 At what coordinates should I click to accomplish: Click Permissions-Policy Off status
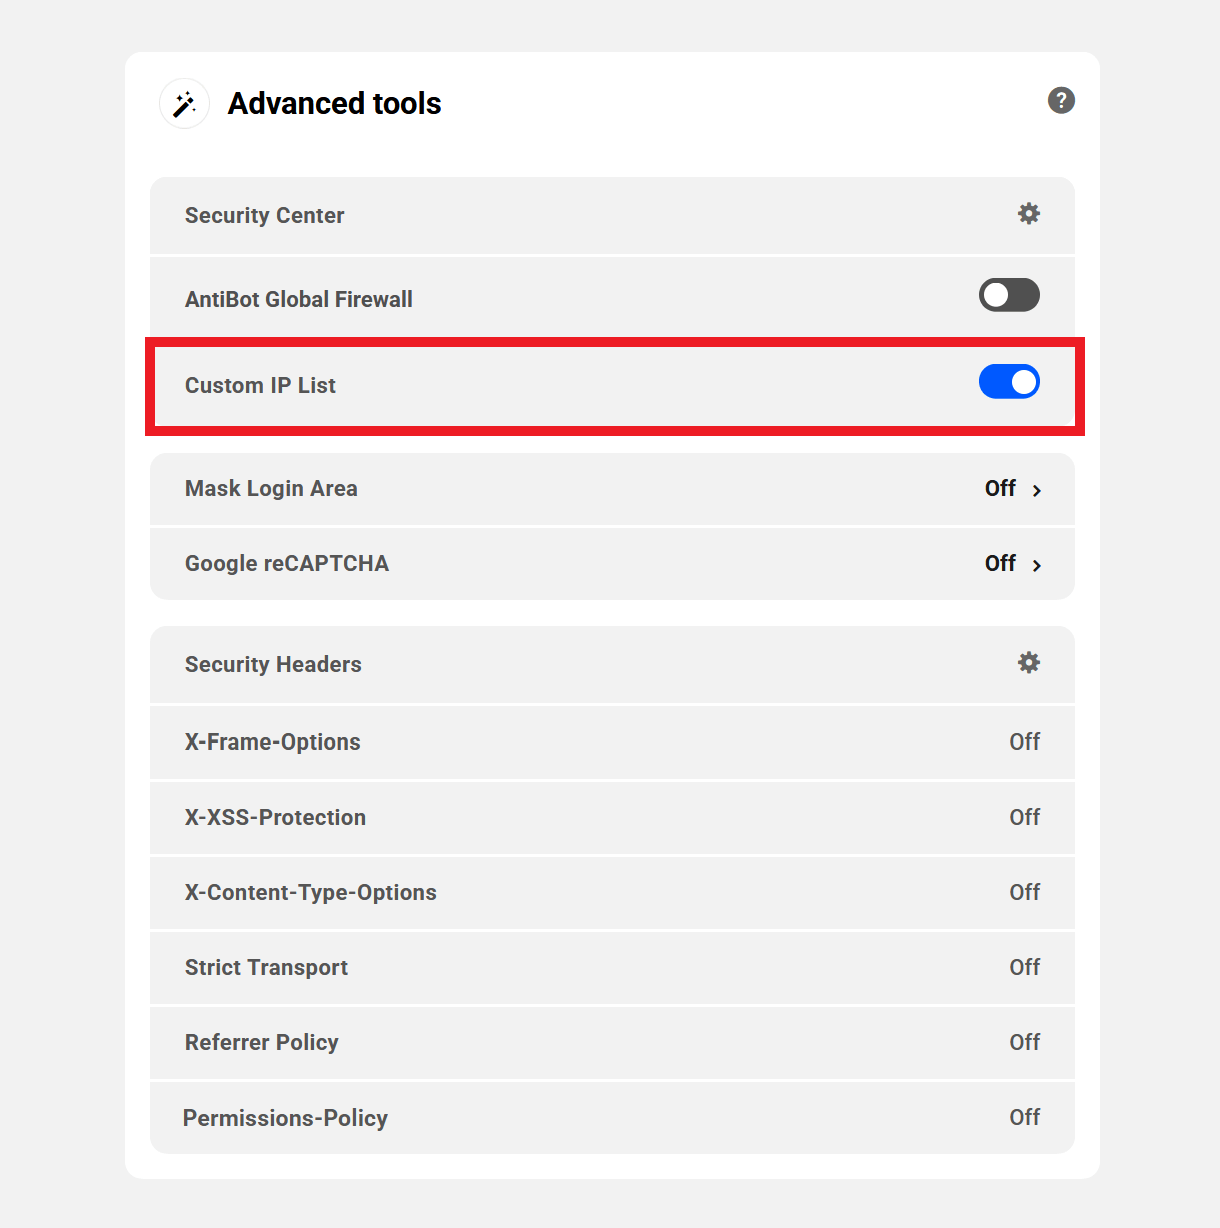click(x=1024, y=1117)
